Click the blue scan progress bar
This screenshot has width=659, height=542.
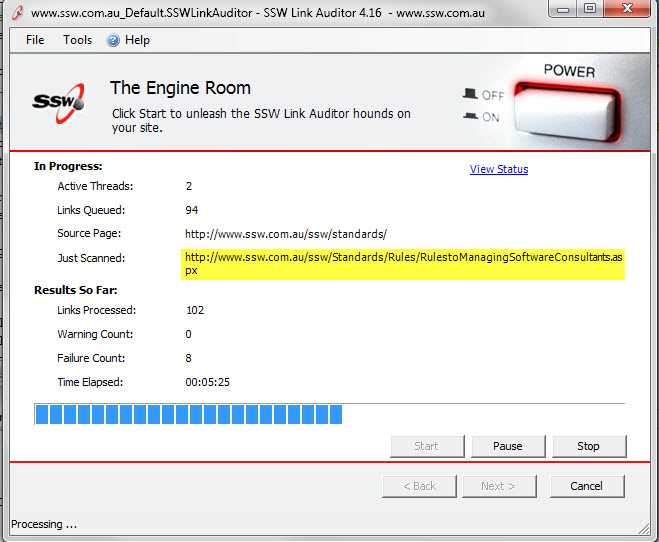pyautogui.click(x=188, y=415)
